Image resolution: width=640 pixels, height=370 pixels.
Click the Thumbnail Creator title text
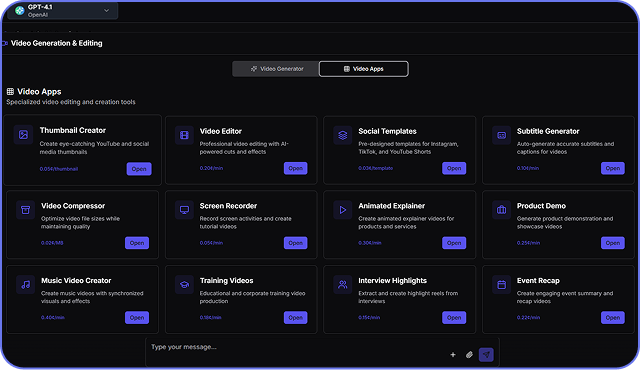(73, 130)
